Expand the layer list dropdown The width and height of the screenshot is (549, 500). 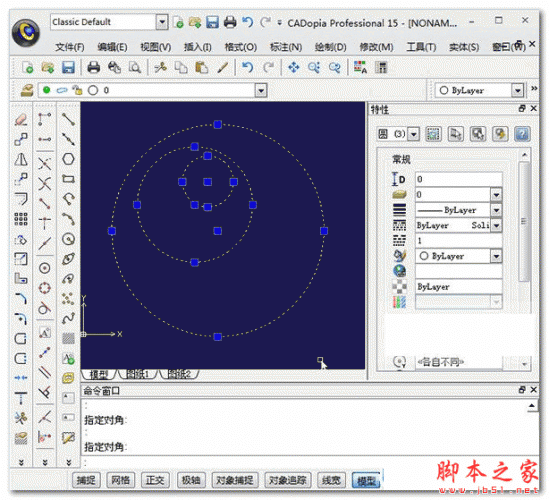point(261,91)
